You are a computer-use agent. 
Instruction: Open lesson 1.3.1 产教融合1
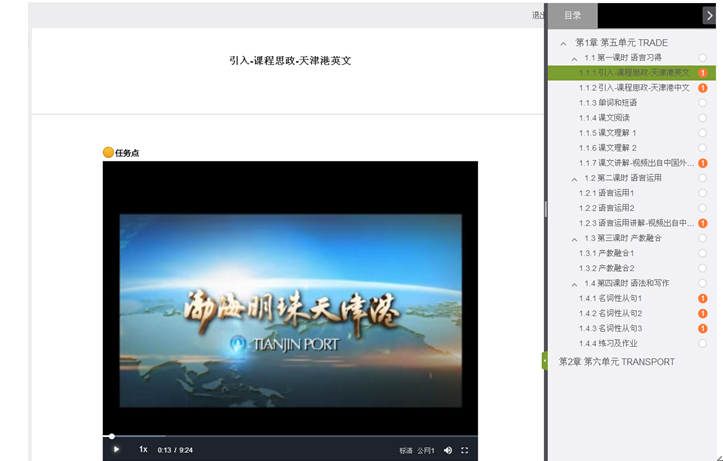(x=606, y=253)
